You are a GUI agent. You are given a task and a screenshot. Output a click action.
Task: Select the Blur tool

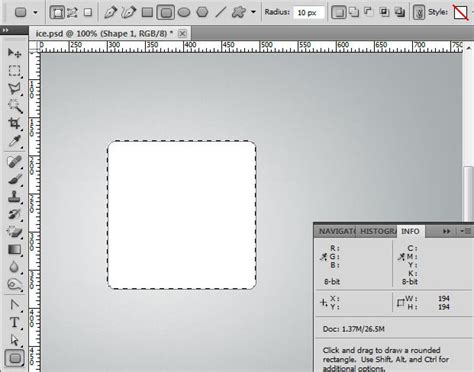pos(14,267)
